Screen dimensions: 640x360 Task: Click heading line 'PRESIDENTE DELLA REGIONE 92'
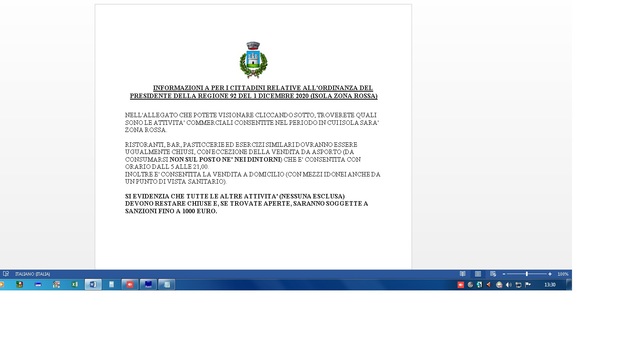tap(253, 96)
